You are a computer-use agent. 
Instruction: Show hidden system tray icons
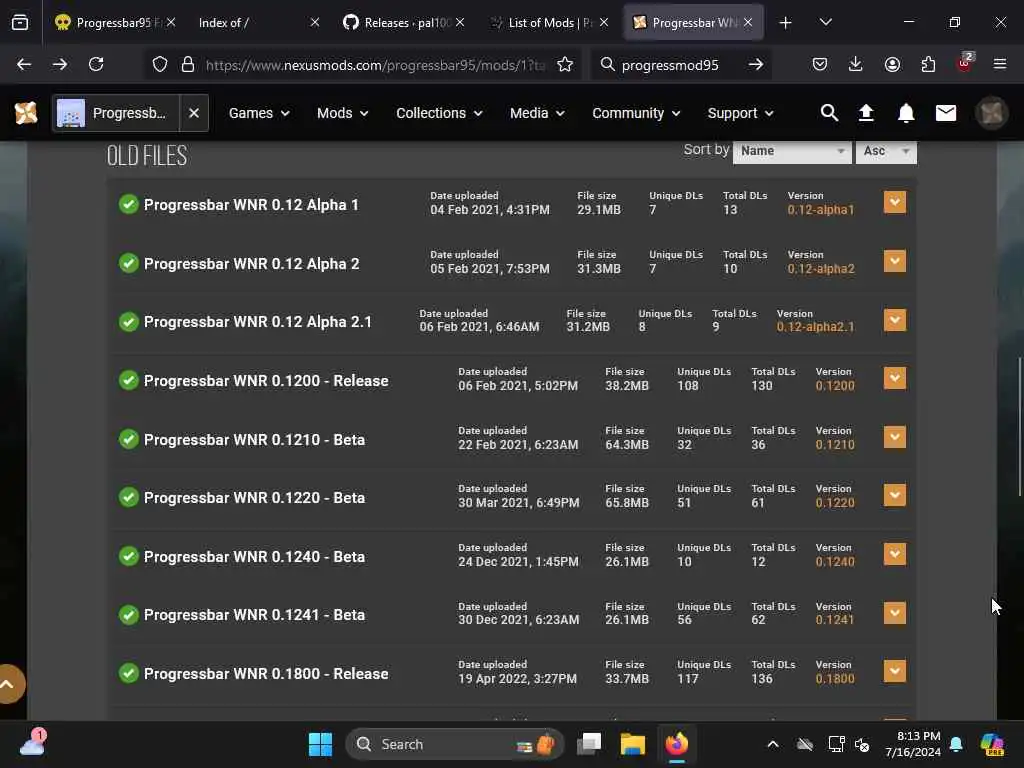(x=773, y=744)
